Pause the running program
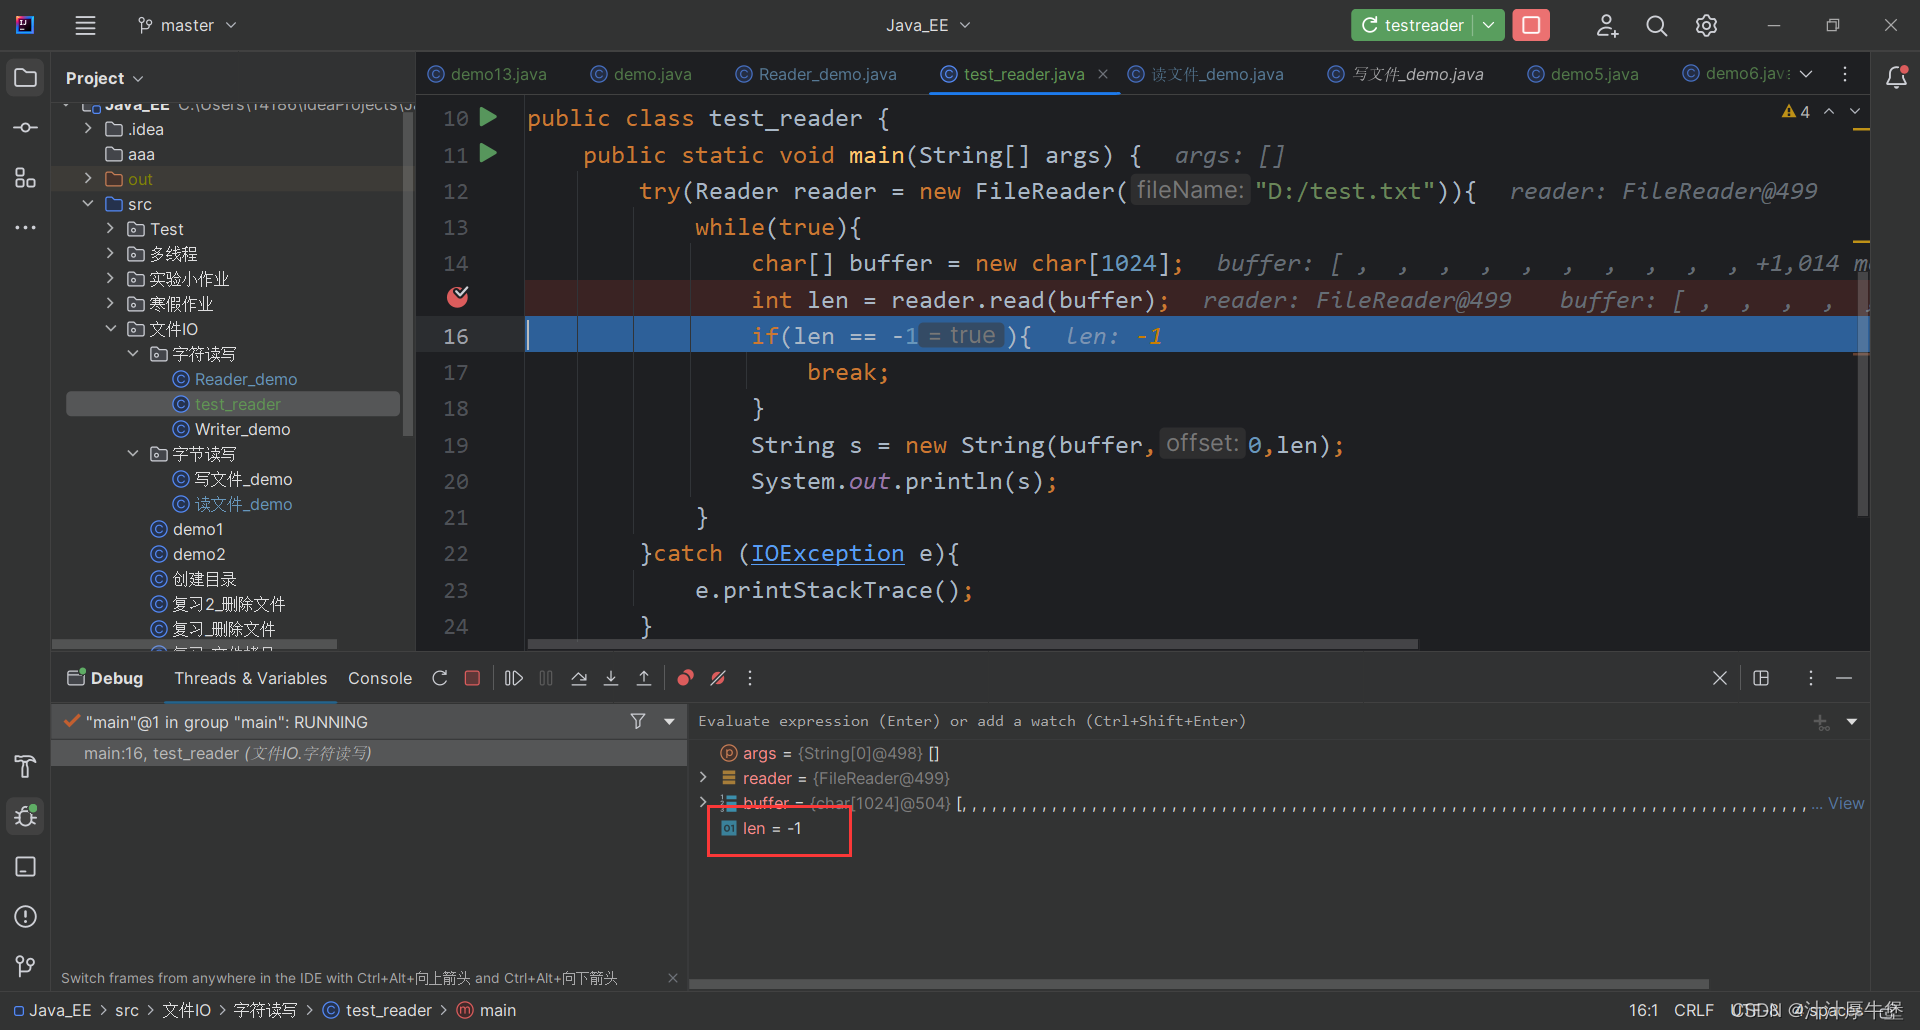The image size is (1920, 1030). click(x=545, y=678)
